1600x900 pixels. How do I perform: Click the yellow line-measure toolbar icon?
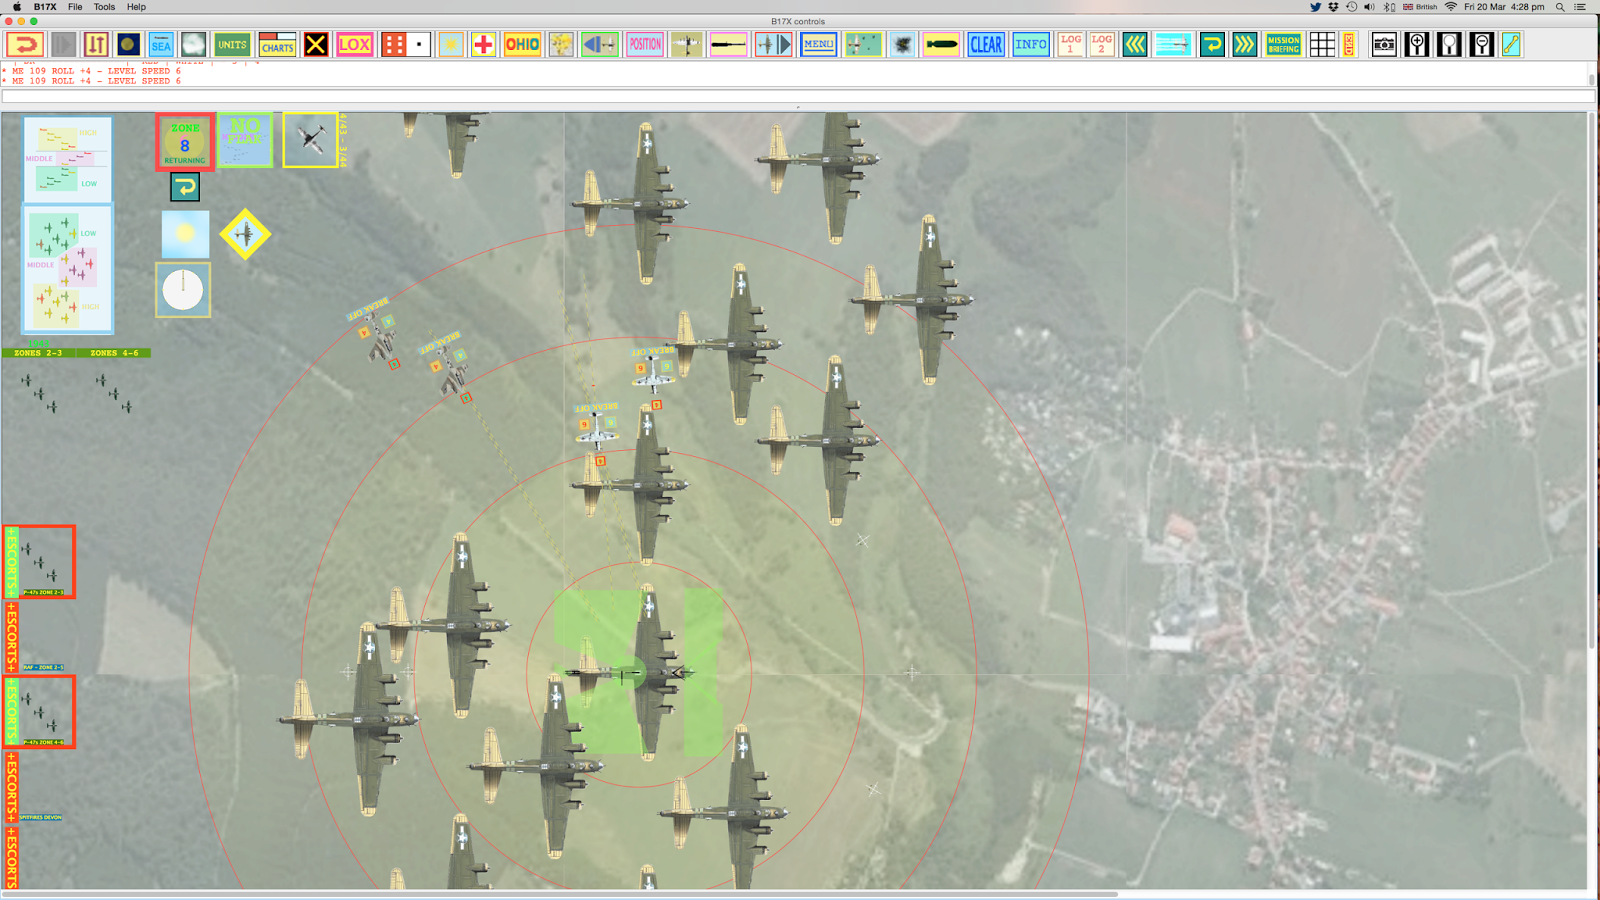pos(1511,44)
